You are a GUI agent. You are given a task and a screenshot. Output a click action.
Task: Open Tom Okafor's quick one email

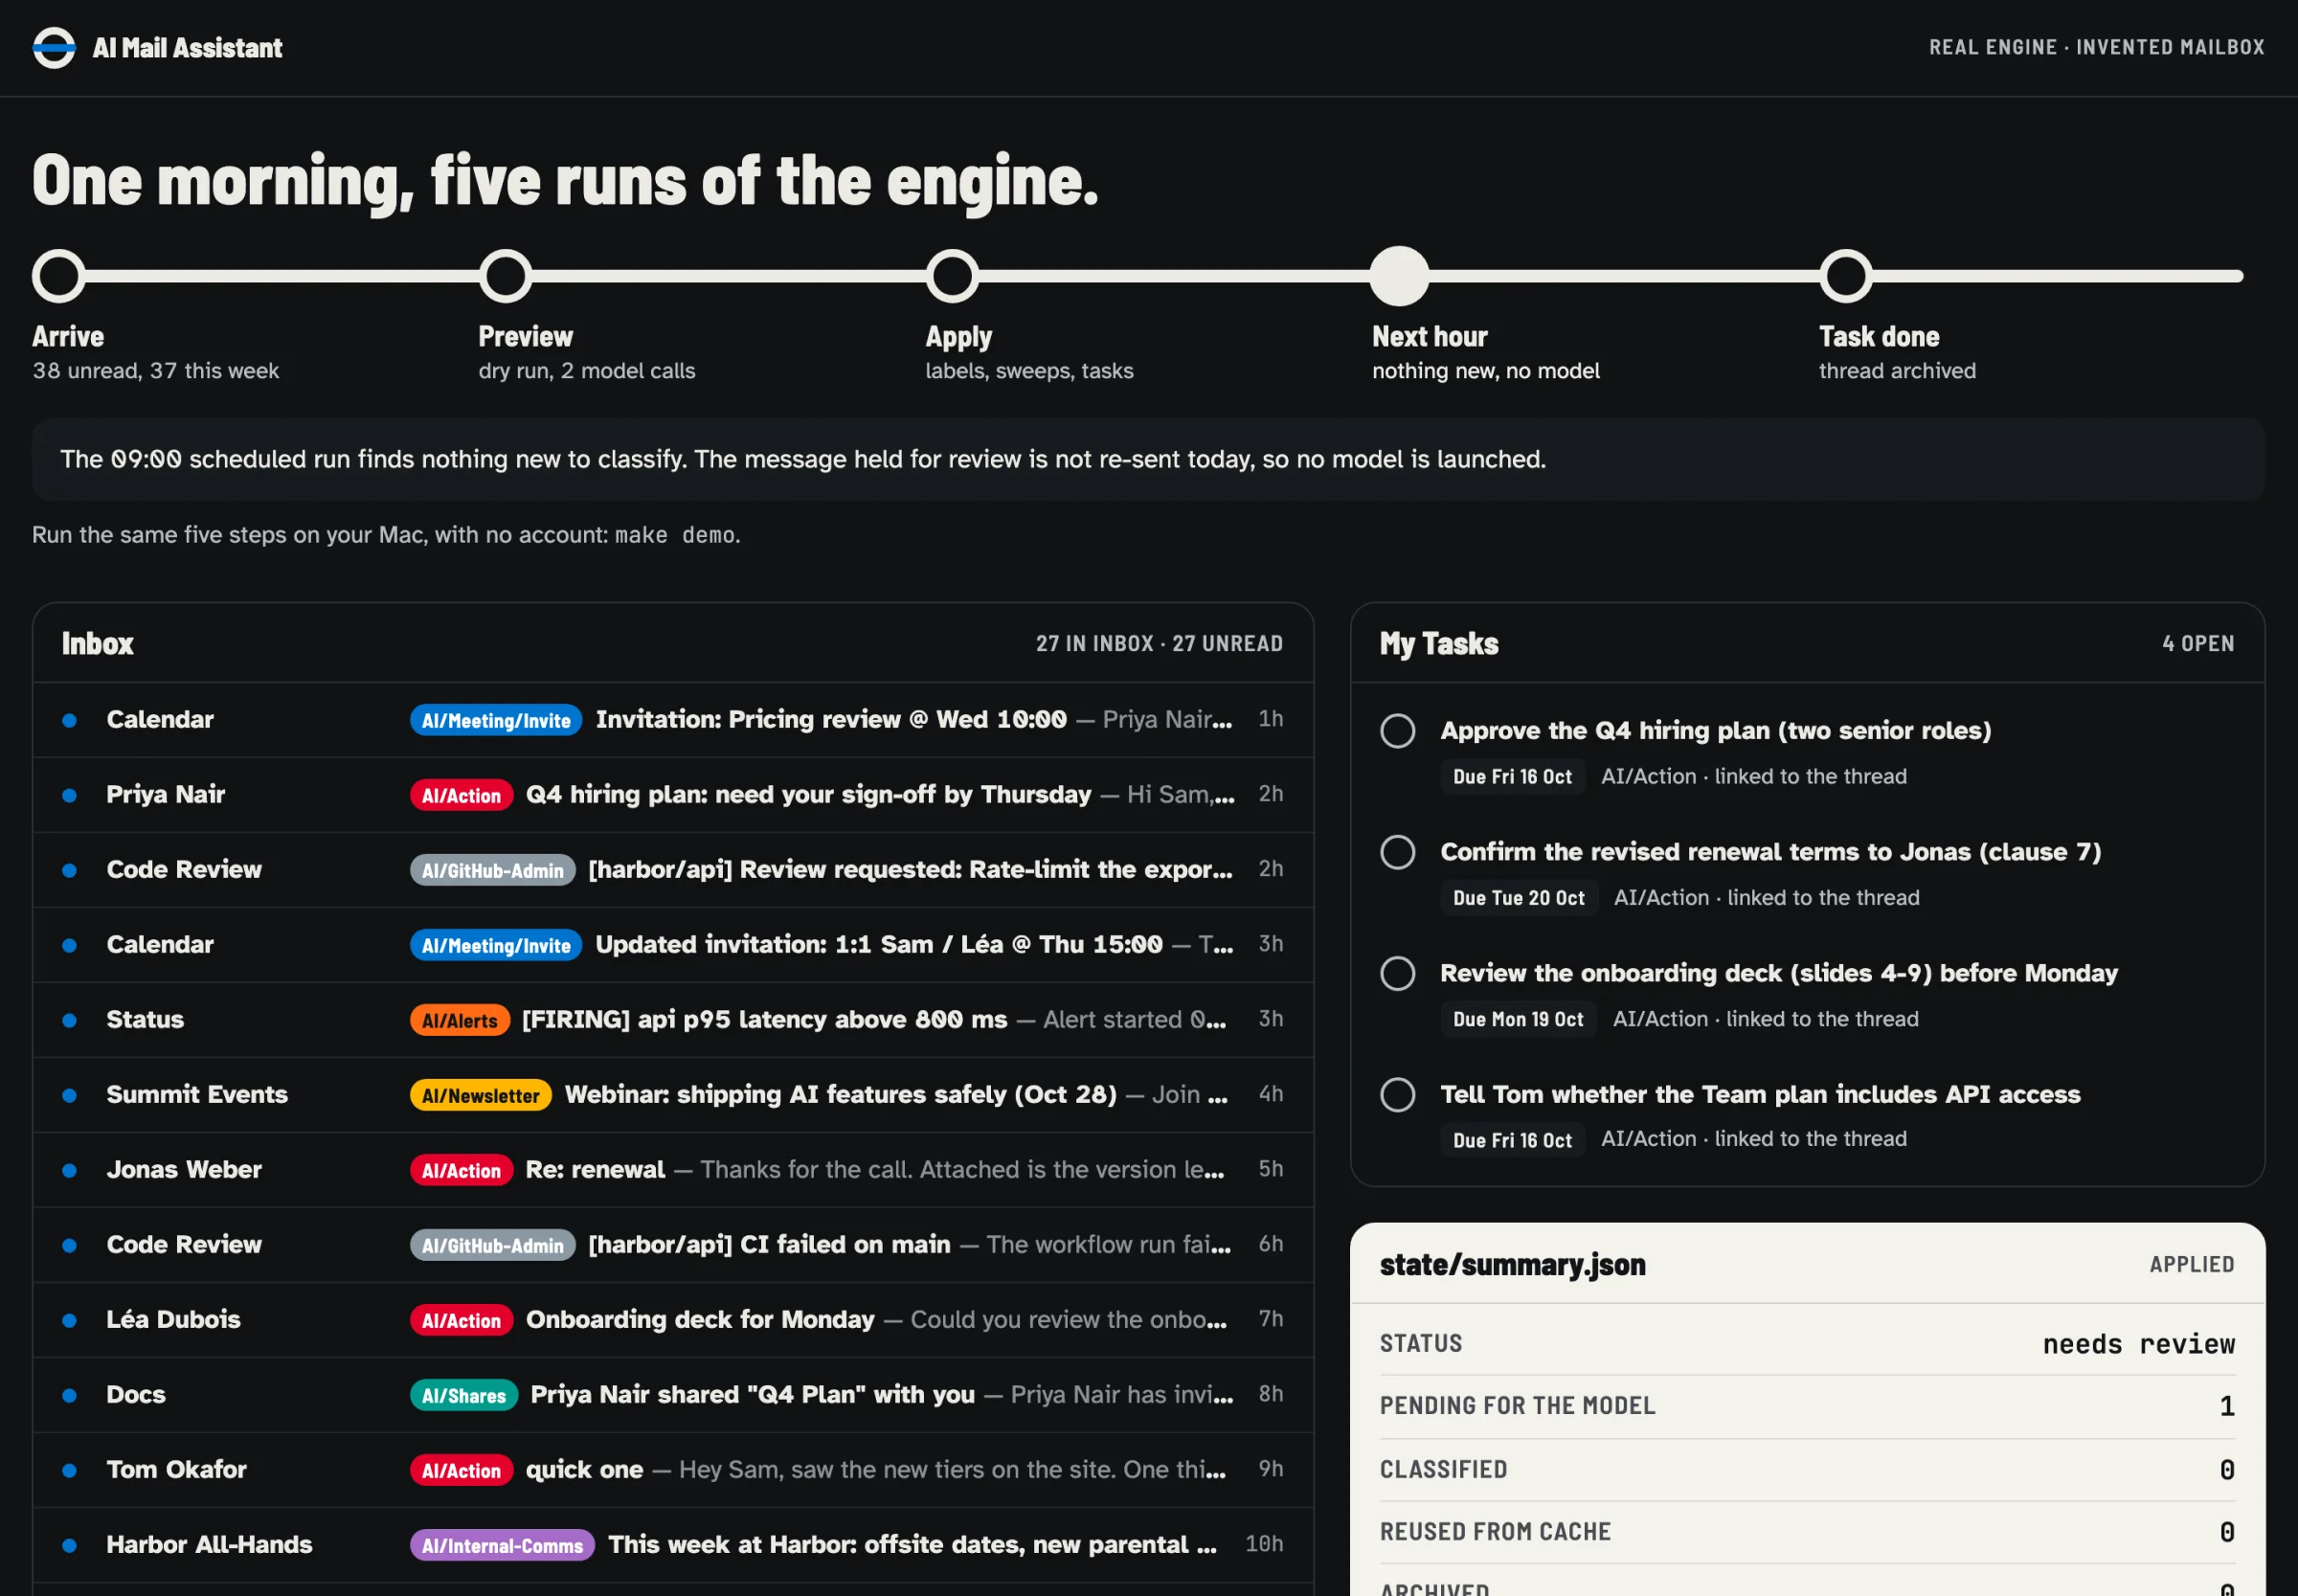click(672, 1470)
